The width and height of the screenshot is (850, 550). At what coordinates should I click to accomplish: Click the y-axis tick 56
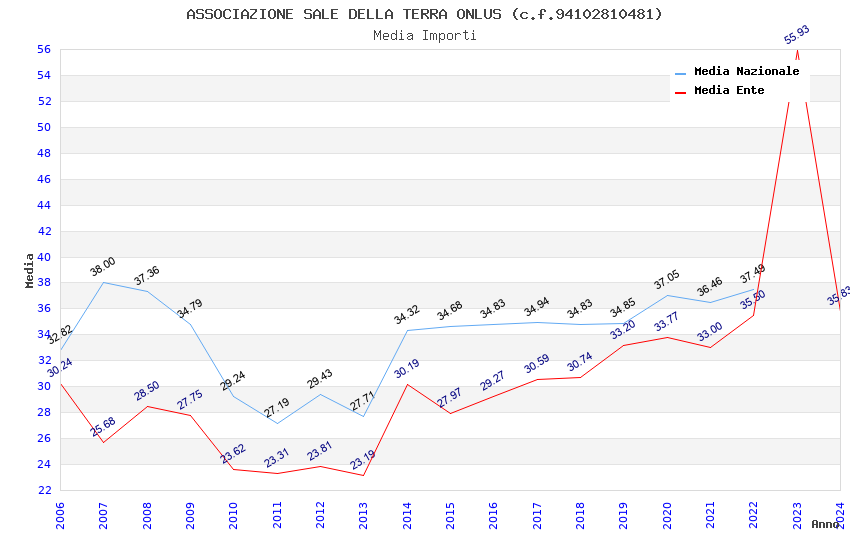click(44, 49)
